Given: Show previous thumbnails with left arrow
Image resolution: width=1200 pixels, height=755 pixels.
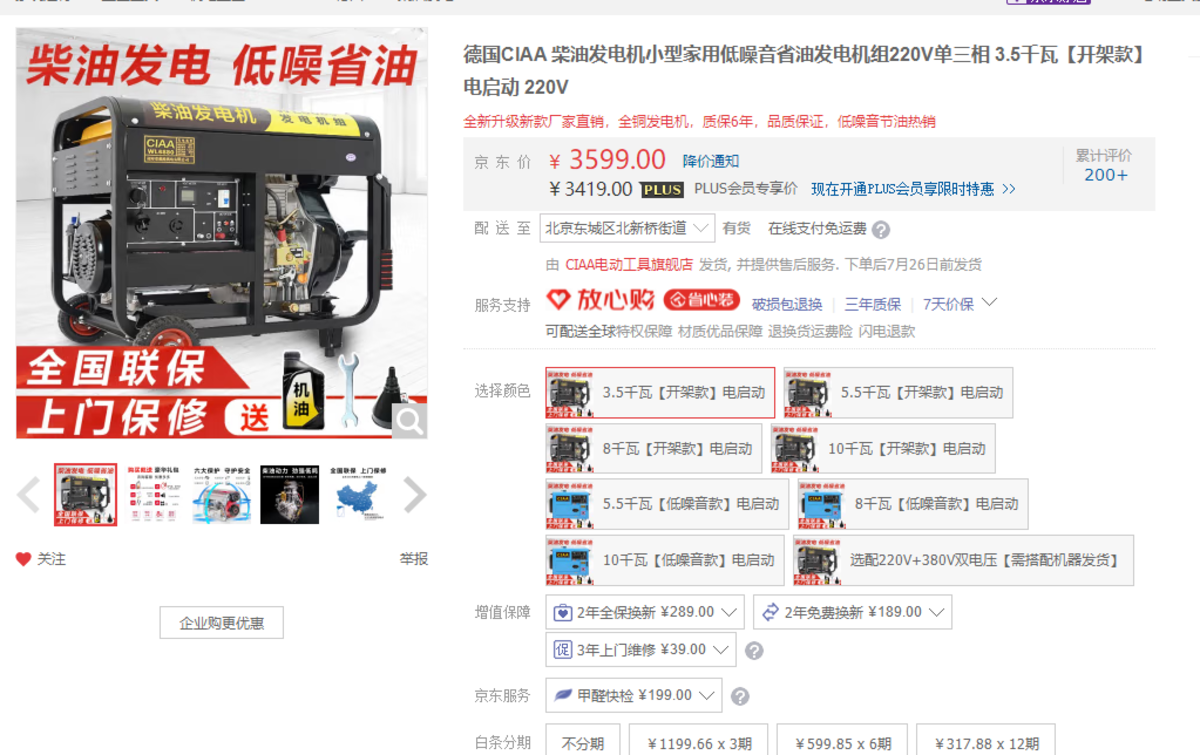Looking at the screenshot, I should coord(28,495).
